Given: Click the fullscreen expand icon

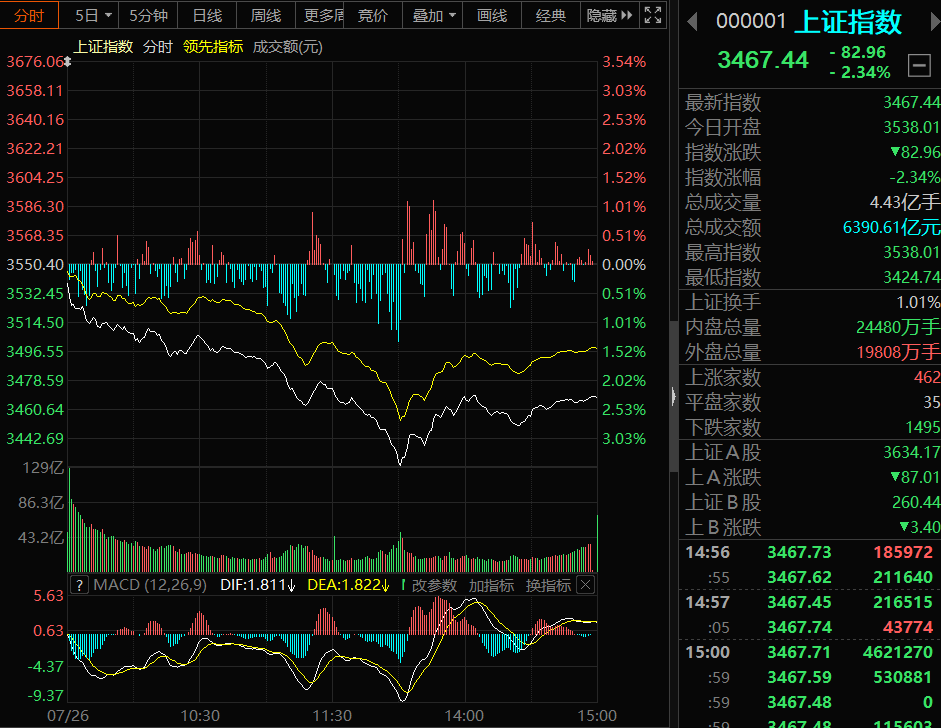Looking at the screenshot, I should tap(653, 15).
